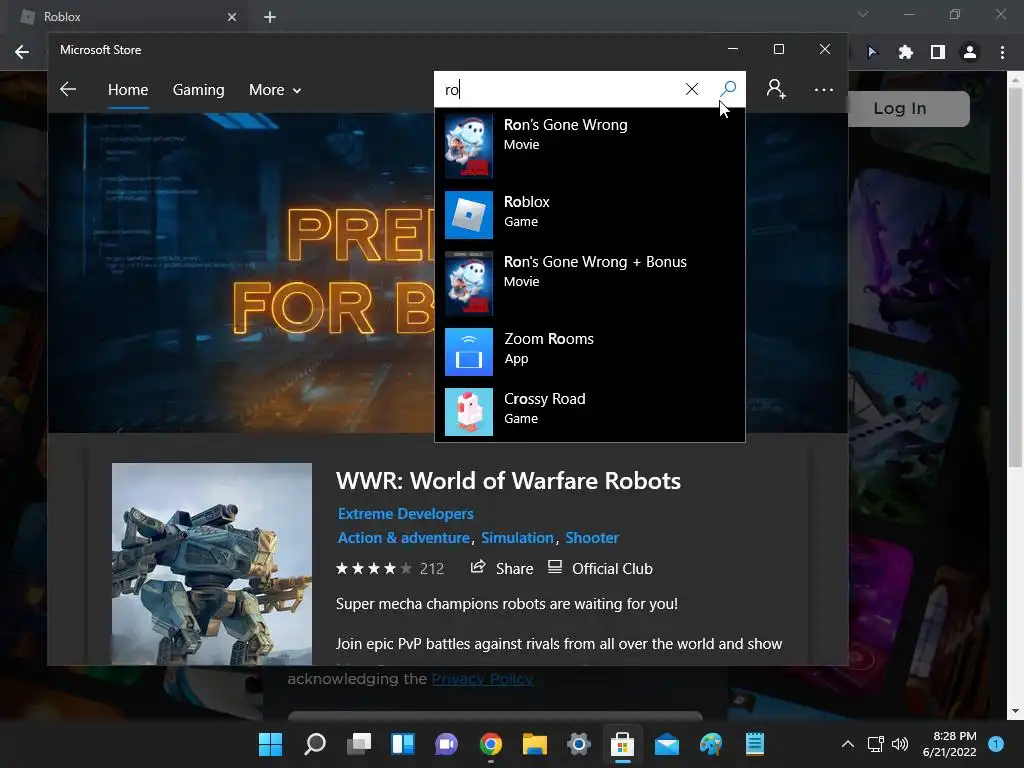
Task: Open the Store account sign-in icon
Action: pos(776,89)
